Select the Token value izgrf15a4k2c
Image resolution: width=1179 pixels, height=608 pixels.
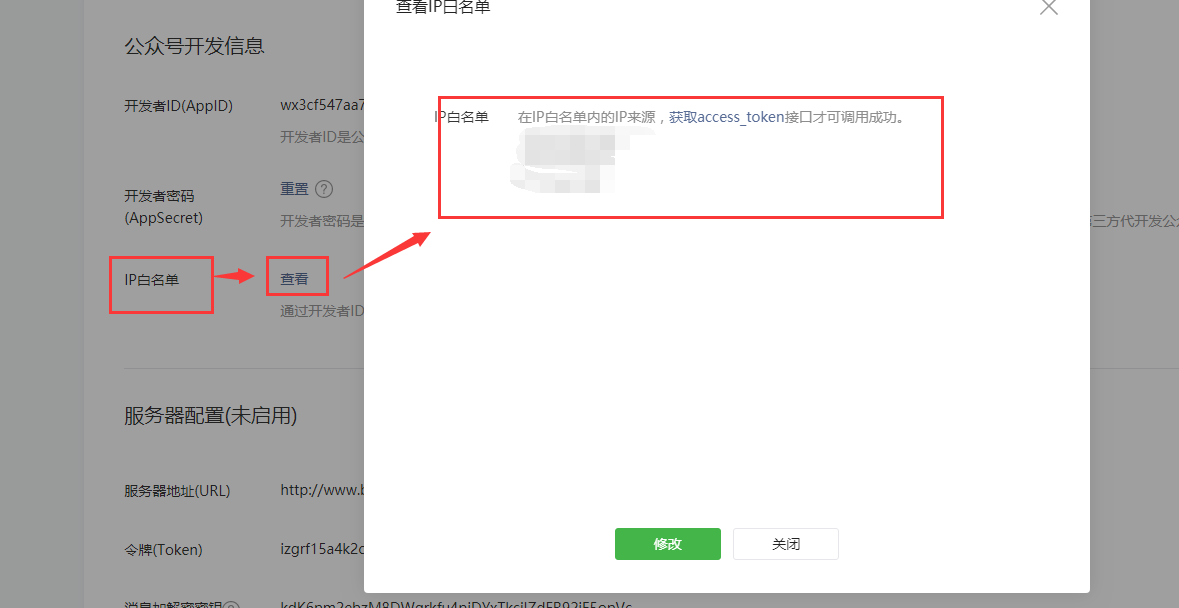(321, 549)
